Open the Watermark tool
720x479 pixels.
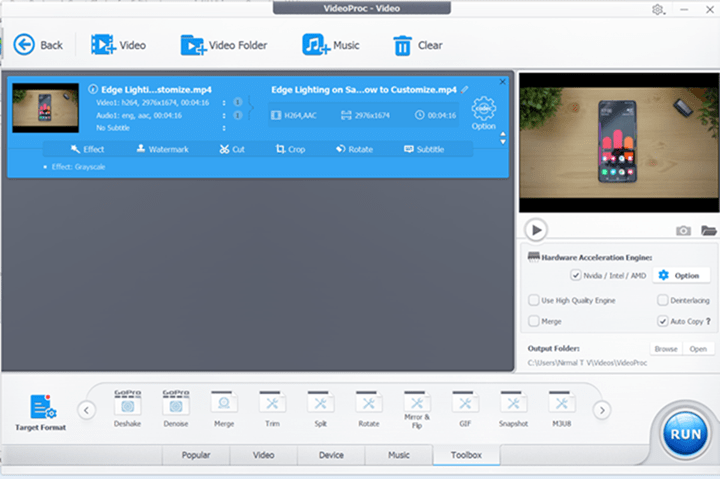pyautogui.click(x=163, y=149)
